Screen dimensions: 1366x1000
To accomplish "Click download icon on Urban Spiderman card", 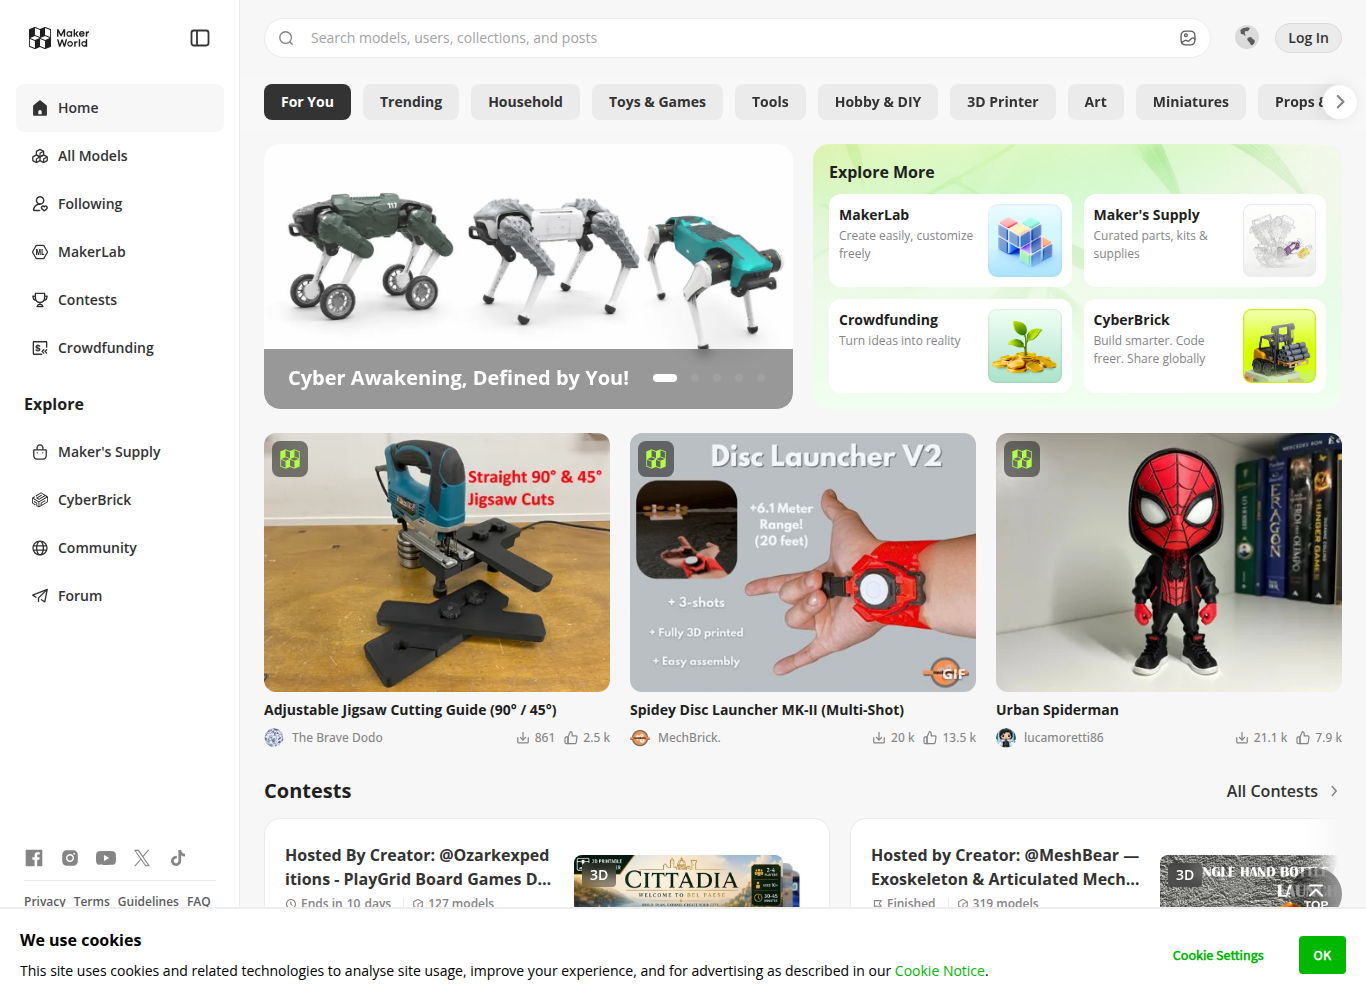I will coord(1241,738).
